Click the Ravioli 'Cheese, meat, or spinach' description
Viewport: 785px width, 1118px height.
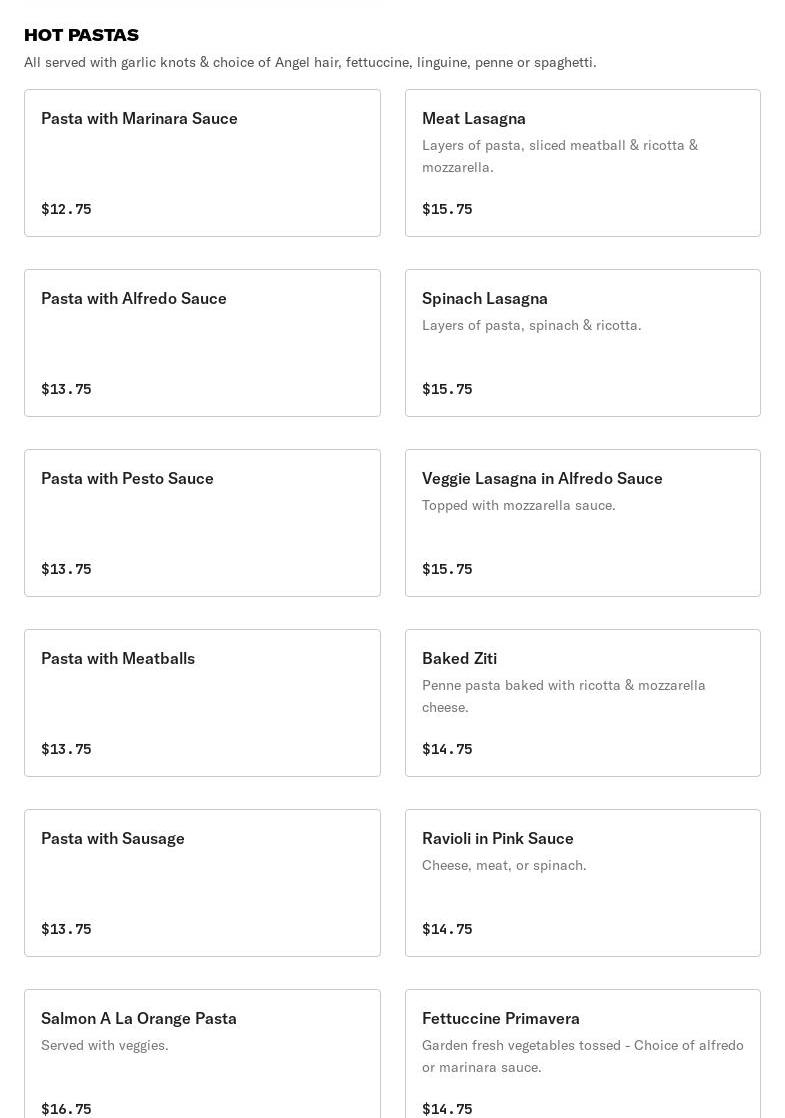tap(504, 866)
